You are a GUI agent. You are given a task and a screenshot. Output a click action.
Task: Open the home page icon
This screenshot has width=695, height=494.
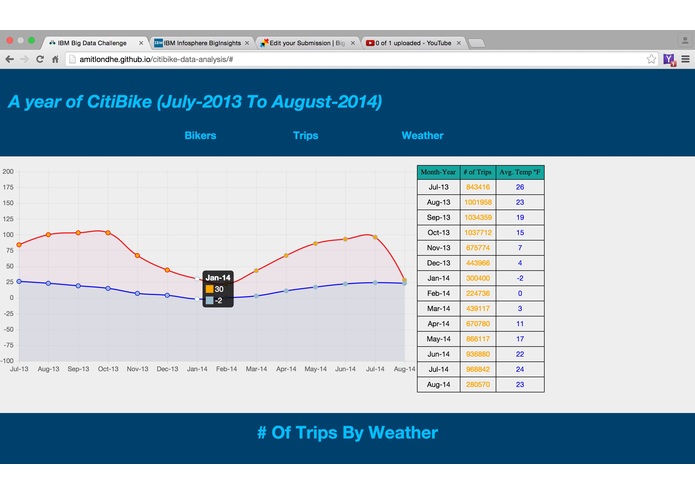click(55, 59)
